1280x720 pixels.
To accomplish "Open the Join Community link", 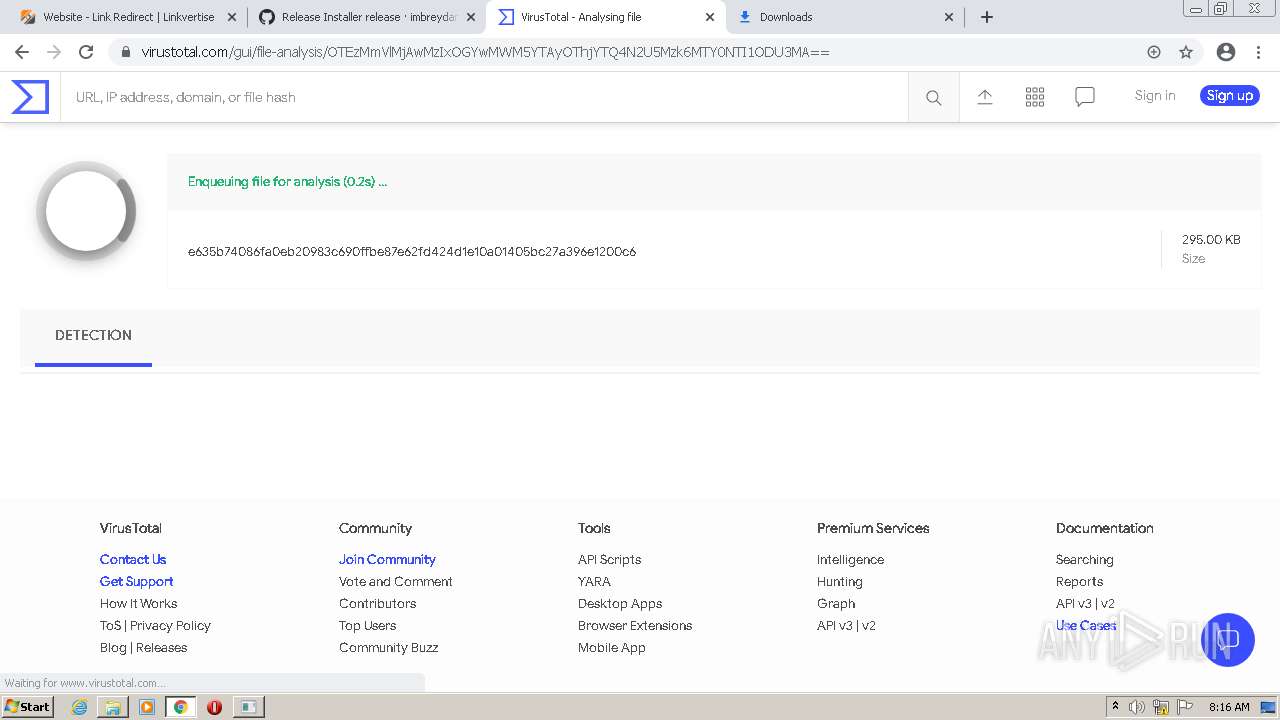I will point(387,559).
